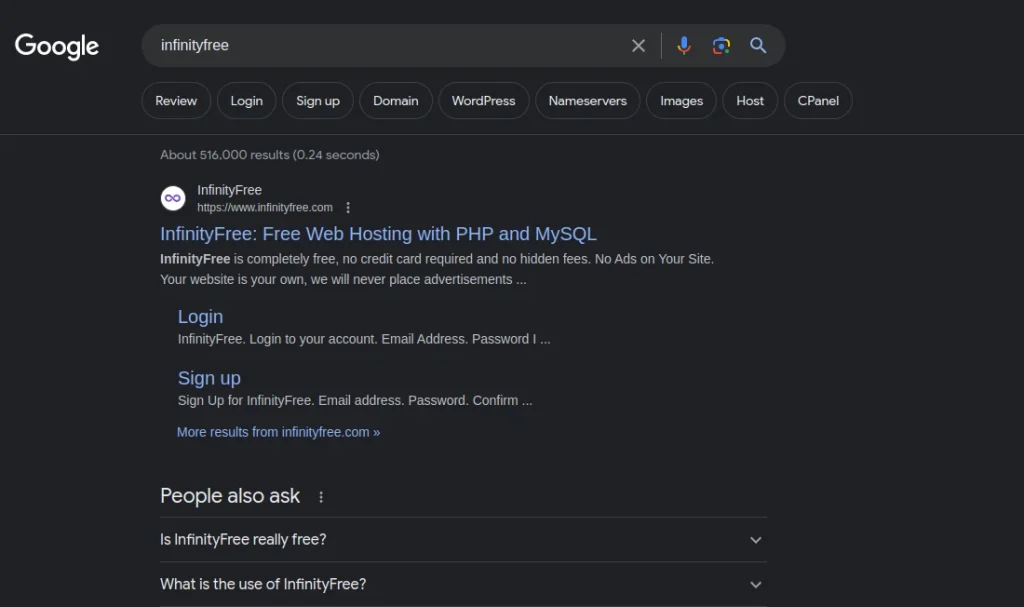The image size is (1024, 607).
Task: Switch to the Images search chip
Action: point(681,101)
